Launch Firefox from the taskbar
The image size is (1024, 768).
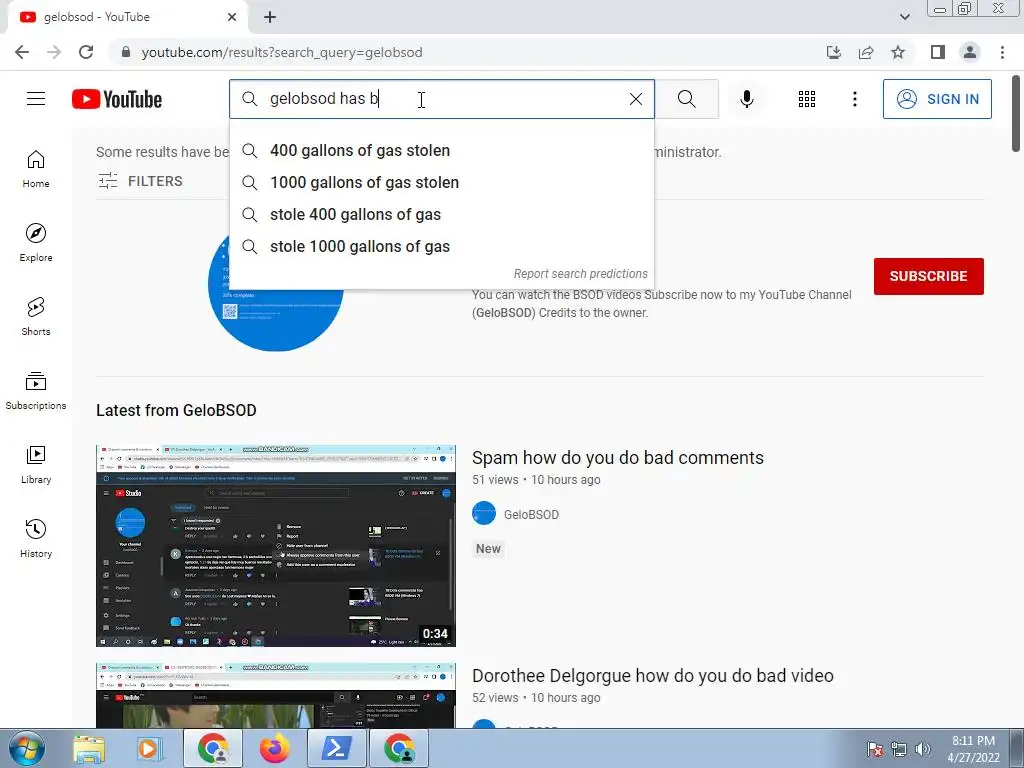[275, 748]
